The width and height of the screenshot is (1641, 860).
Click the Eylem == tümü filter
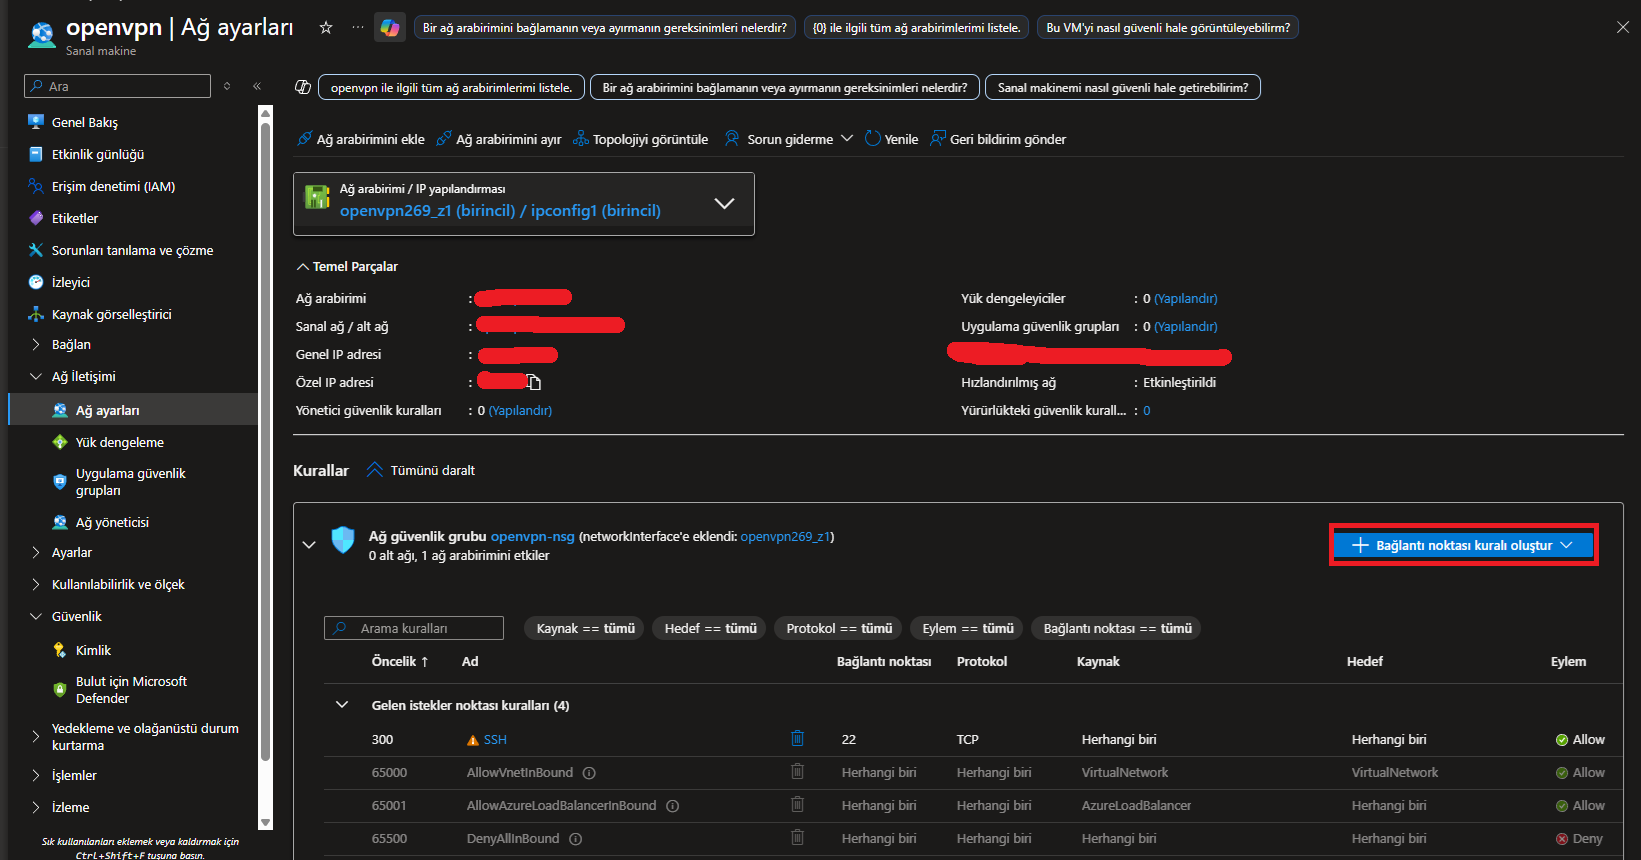[x=968, y=628]
